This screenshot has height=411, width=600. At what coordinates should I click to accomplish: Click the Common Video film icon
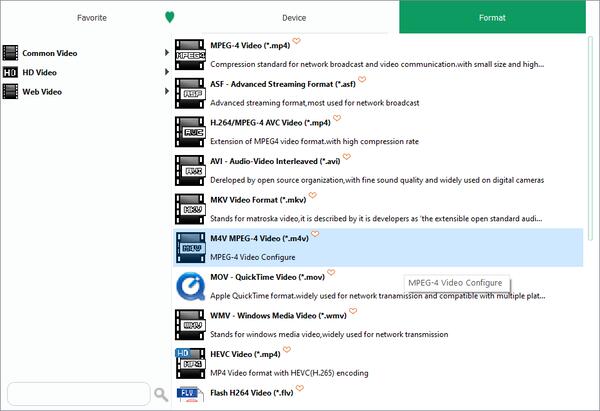pyautogui.click(x=10, y=53)
